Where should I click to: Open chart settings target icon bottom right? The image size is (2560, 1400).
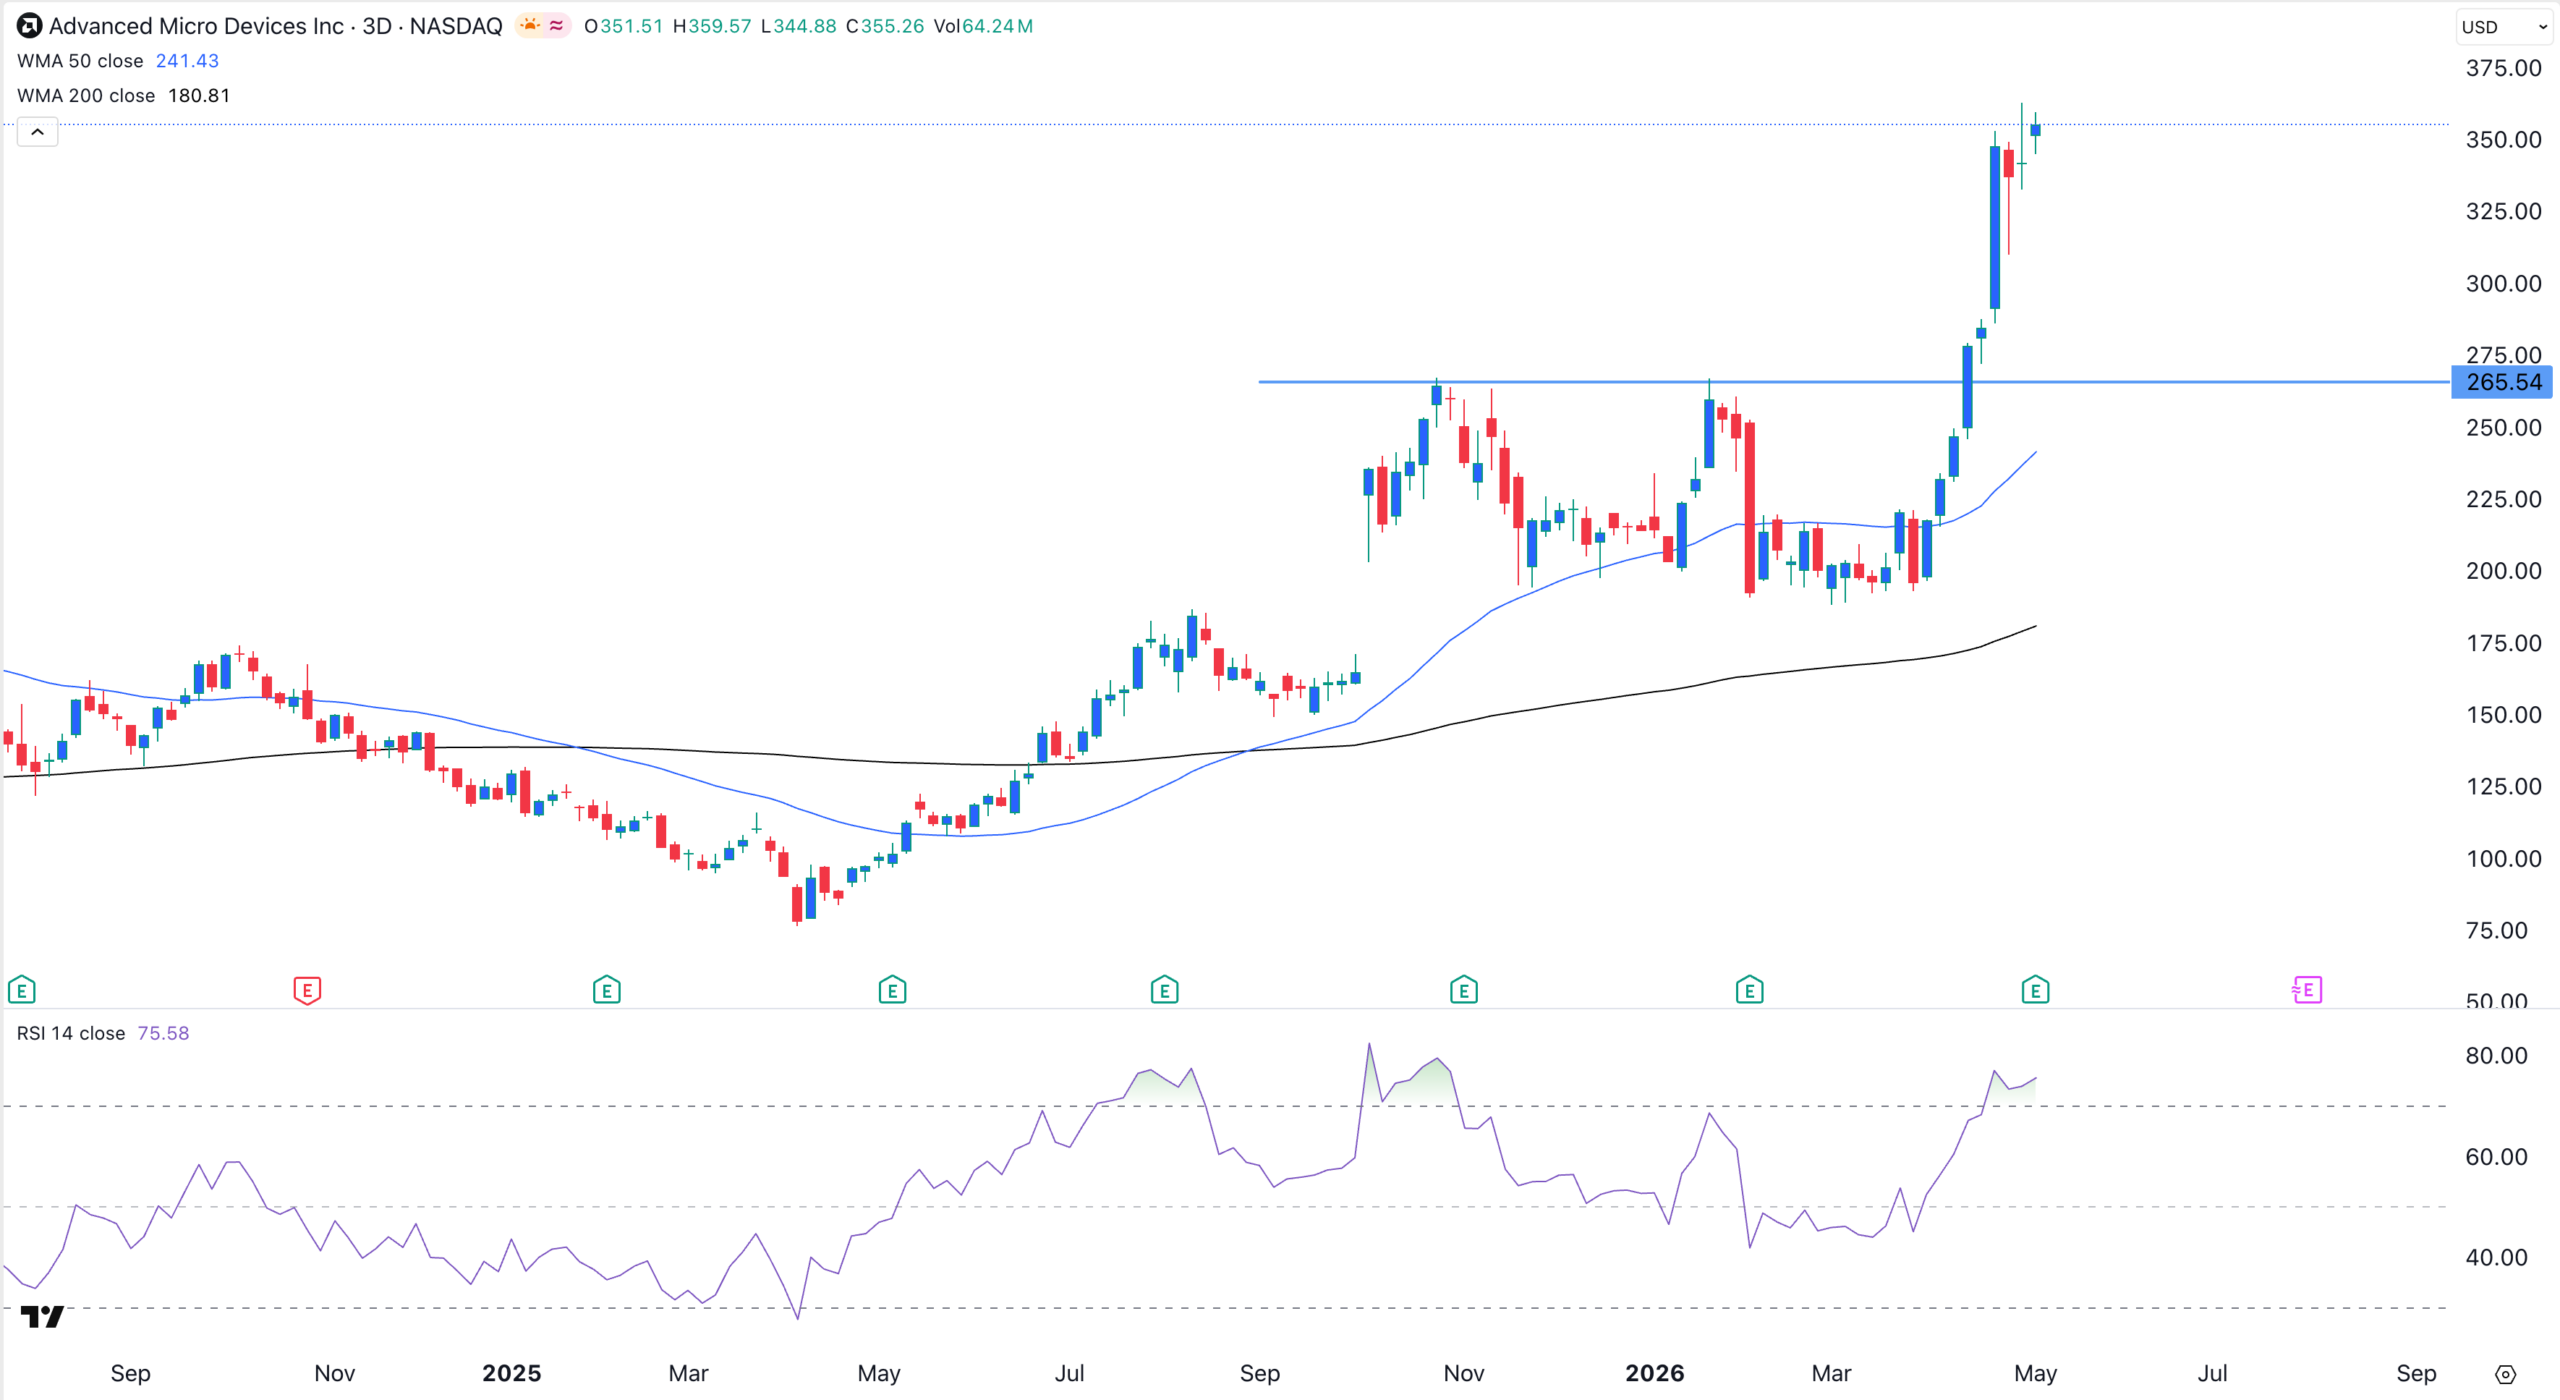pos(2505,1374)
